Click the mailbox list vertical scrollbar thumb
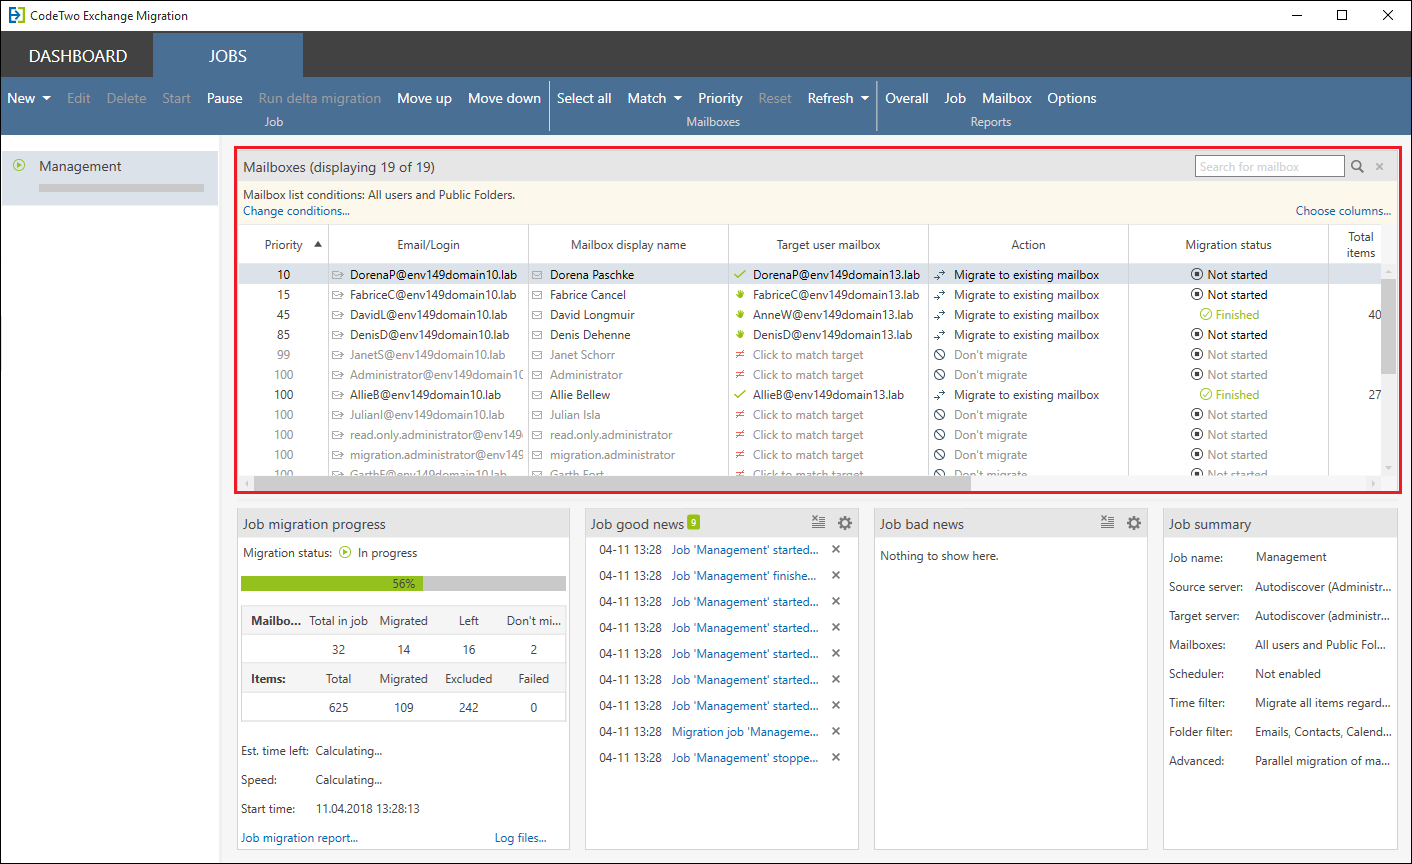This screenshot has width=1412, height=864. 1387,325
